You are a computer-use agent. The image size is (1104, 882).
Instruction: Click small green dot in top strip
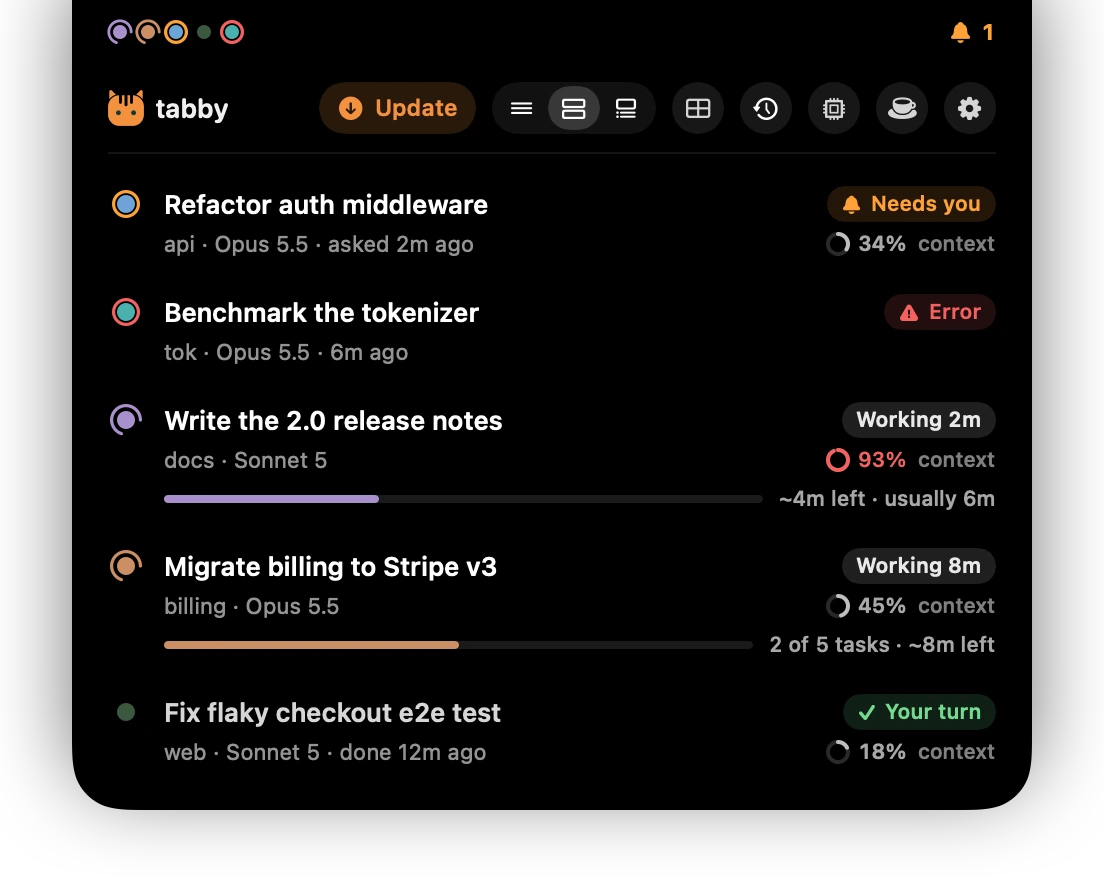pos(204,32)
